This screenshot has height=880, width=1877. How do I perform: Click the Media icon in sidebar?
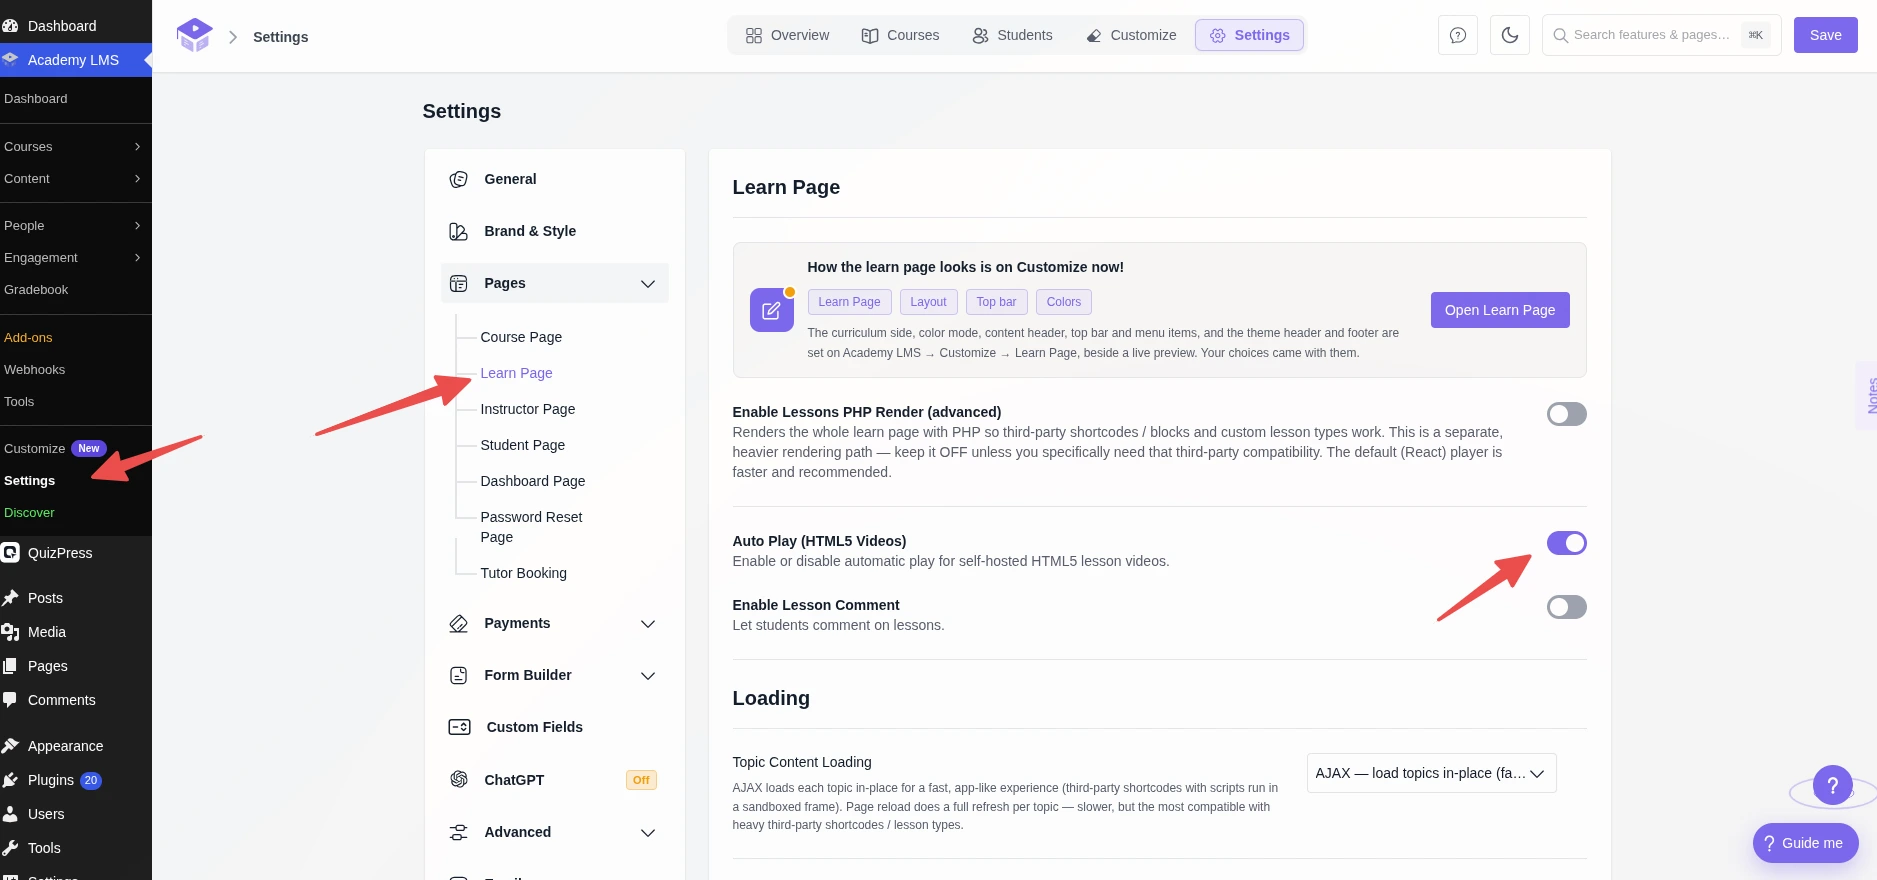(11, 632)
